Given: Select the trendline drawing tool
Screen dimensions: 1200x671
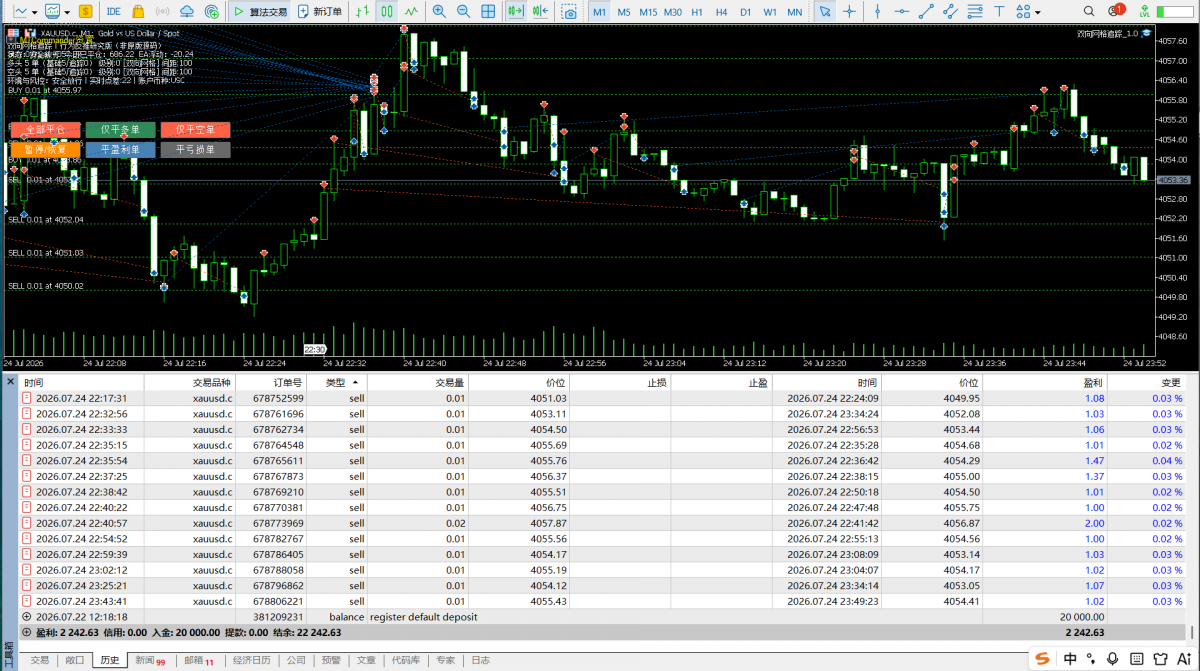Looking at the screenshot, I should (926, 12).
